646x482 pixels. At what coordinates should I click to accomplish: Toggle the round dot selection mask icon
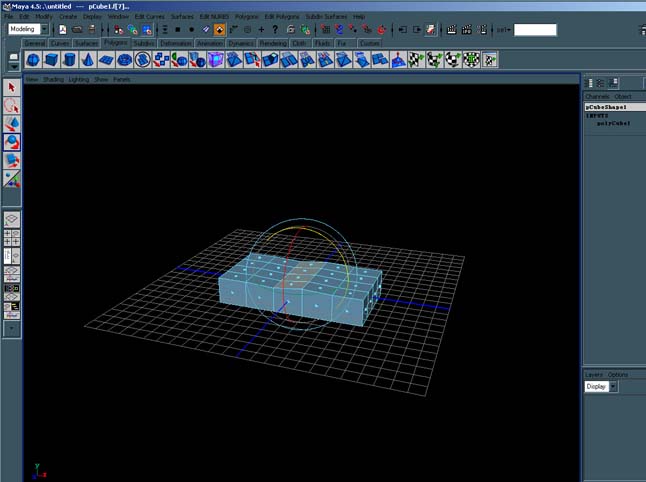[x=192, y=30]
